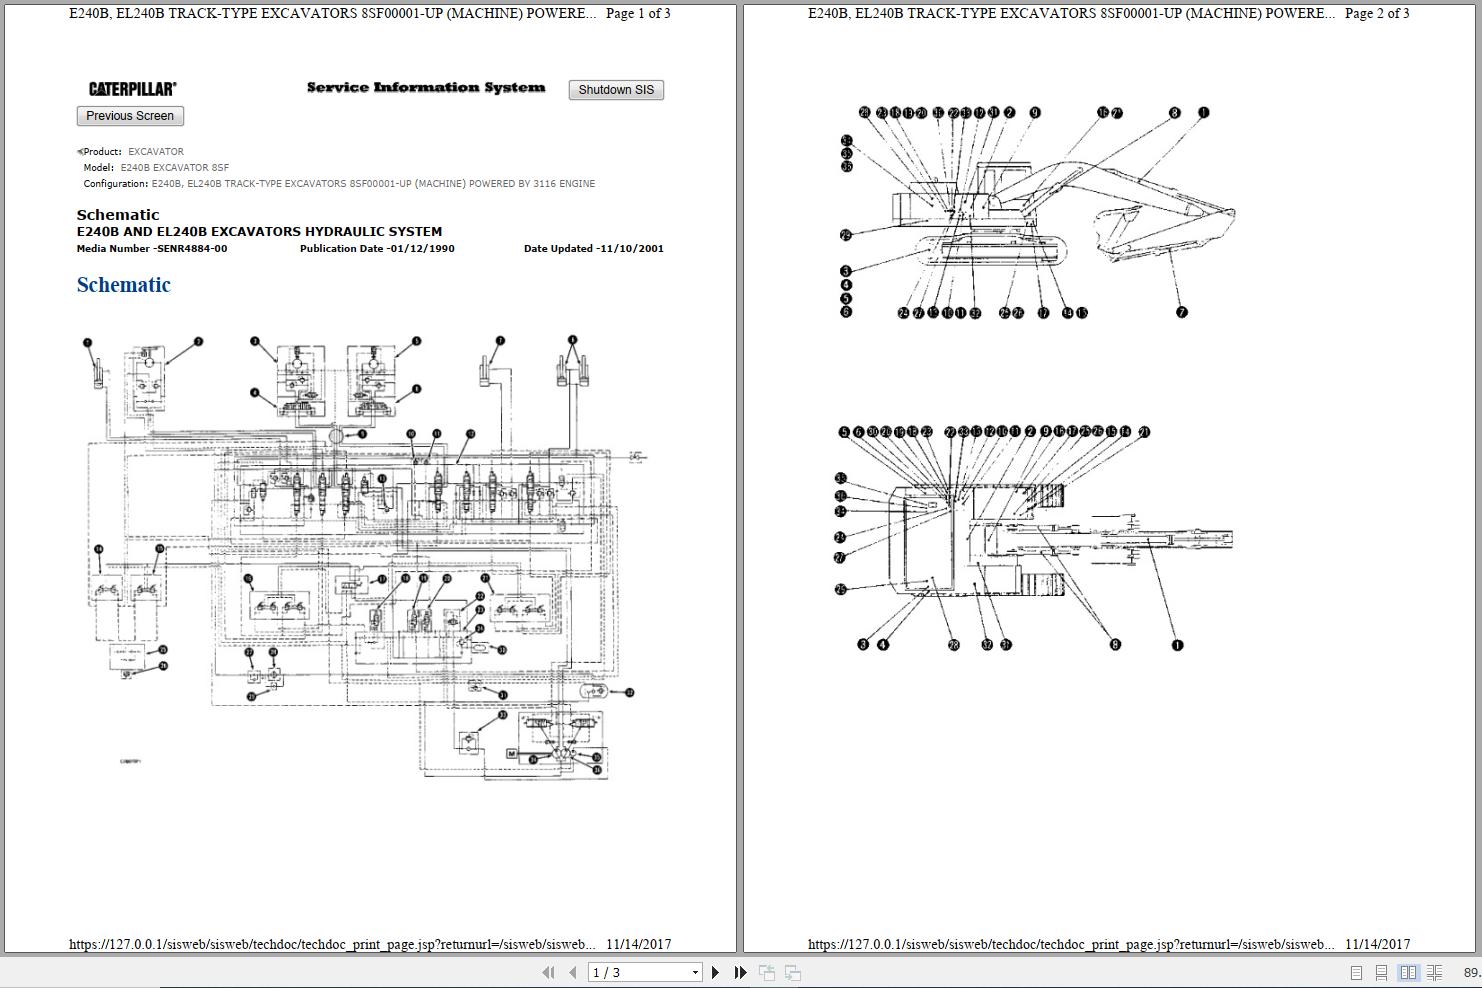Enable continuous scrolling page layout
Screen dimensions: 1482x988
click(x=1381, y=971)
